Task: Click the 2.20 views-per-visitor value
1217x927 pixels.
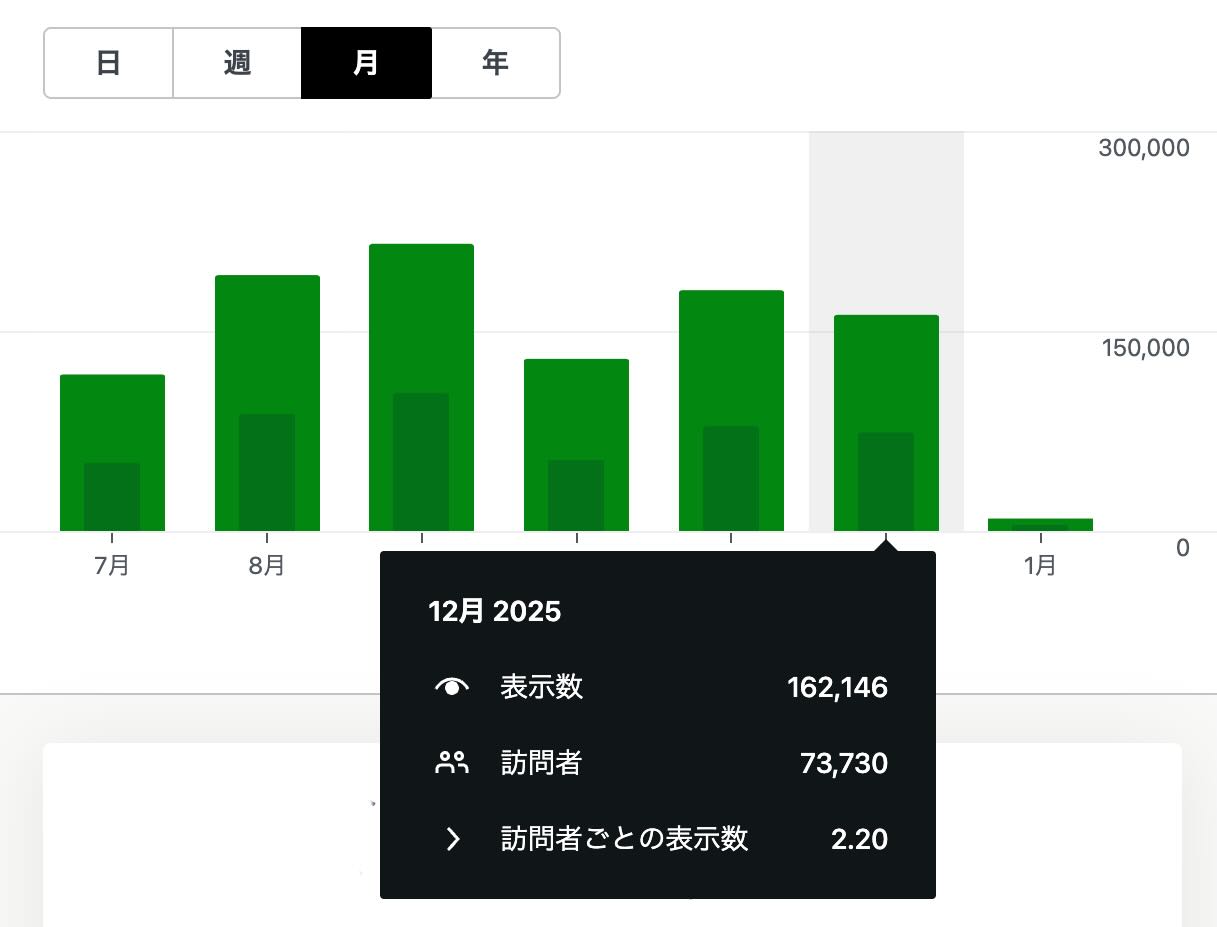Action: [859, 839]
